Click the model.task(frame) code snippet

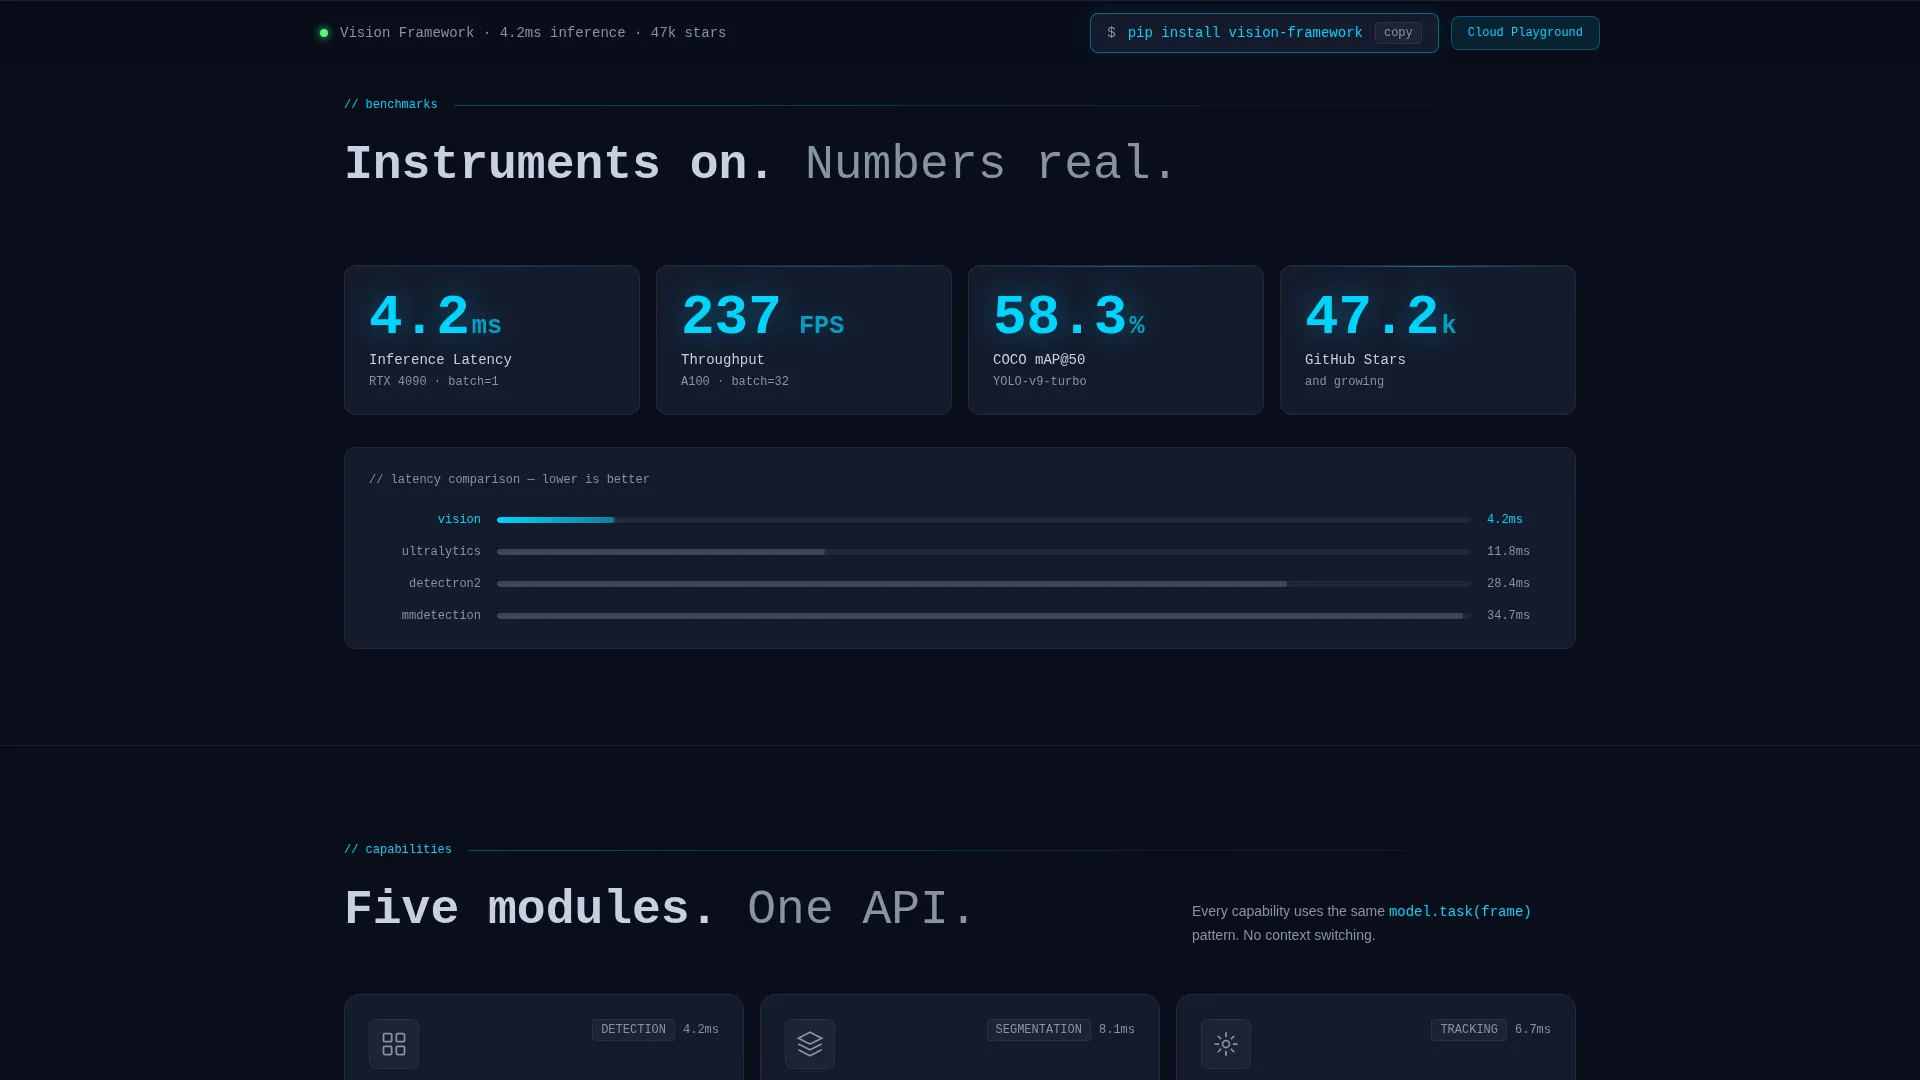tap(1460, 912)
